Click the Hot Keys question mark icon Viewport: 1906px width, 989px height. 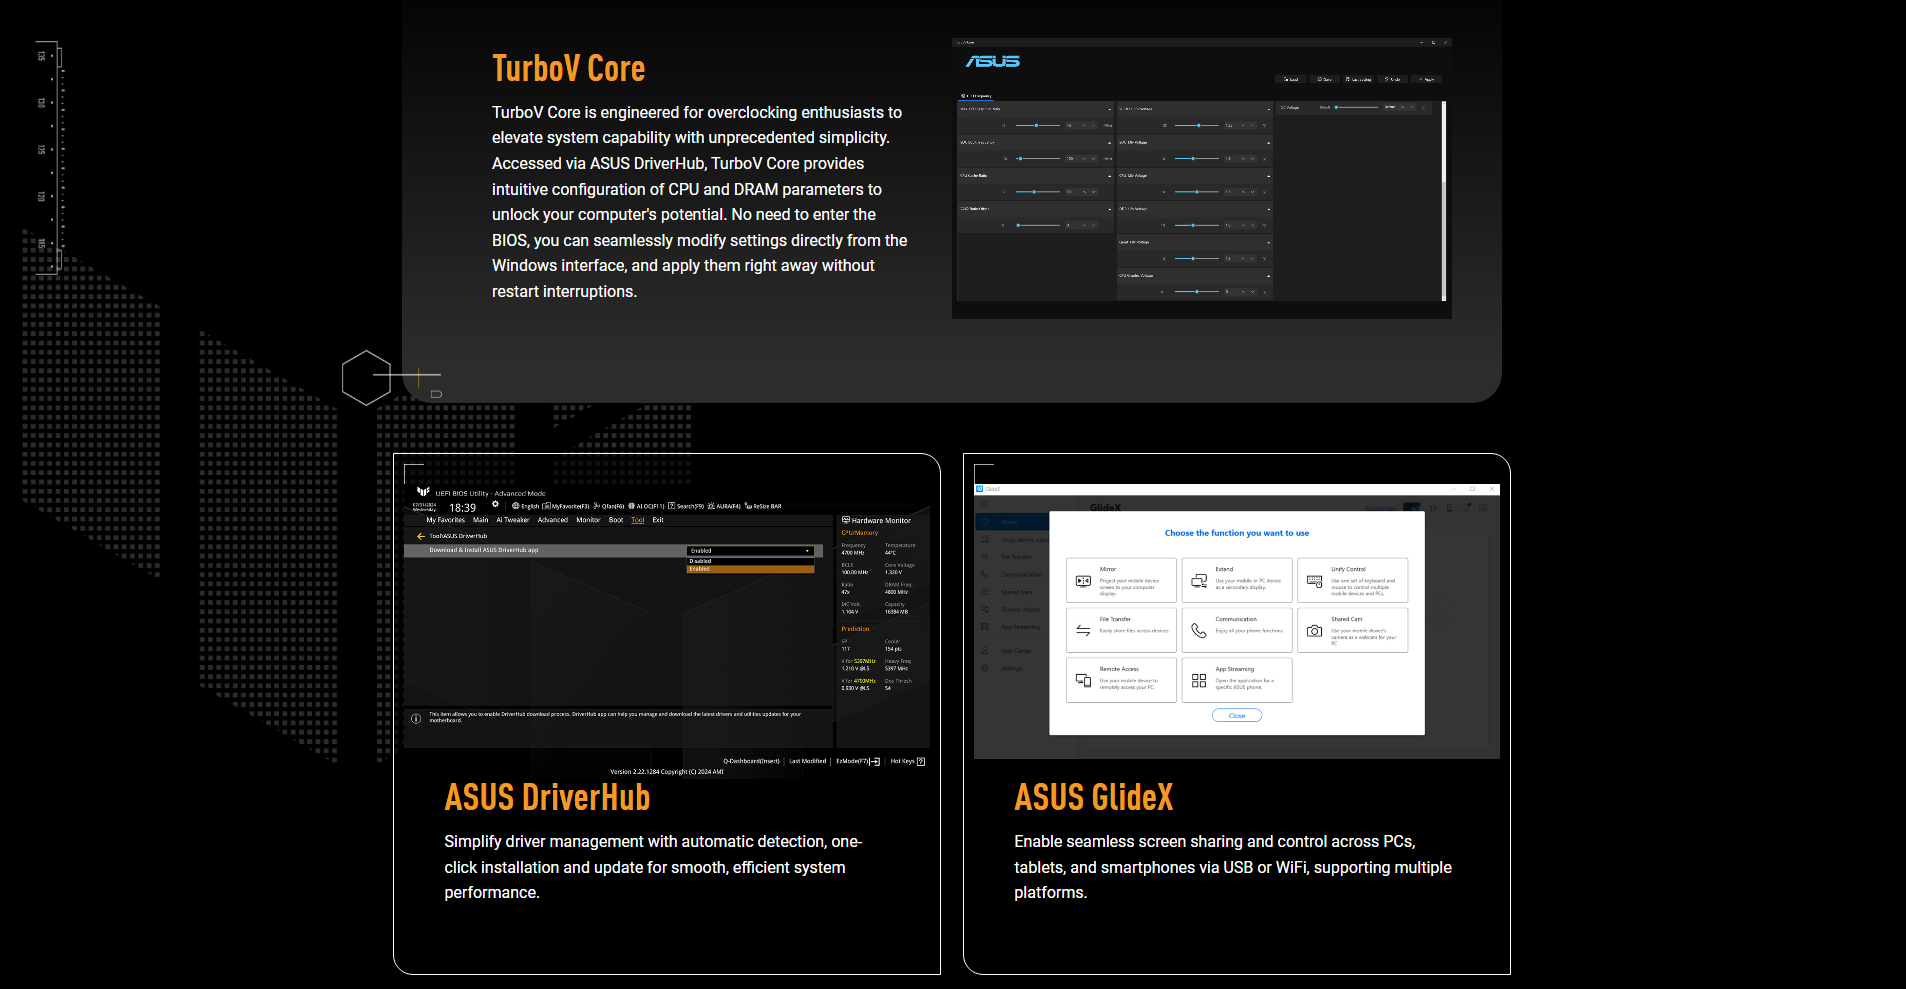click(x=921, y=761)
